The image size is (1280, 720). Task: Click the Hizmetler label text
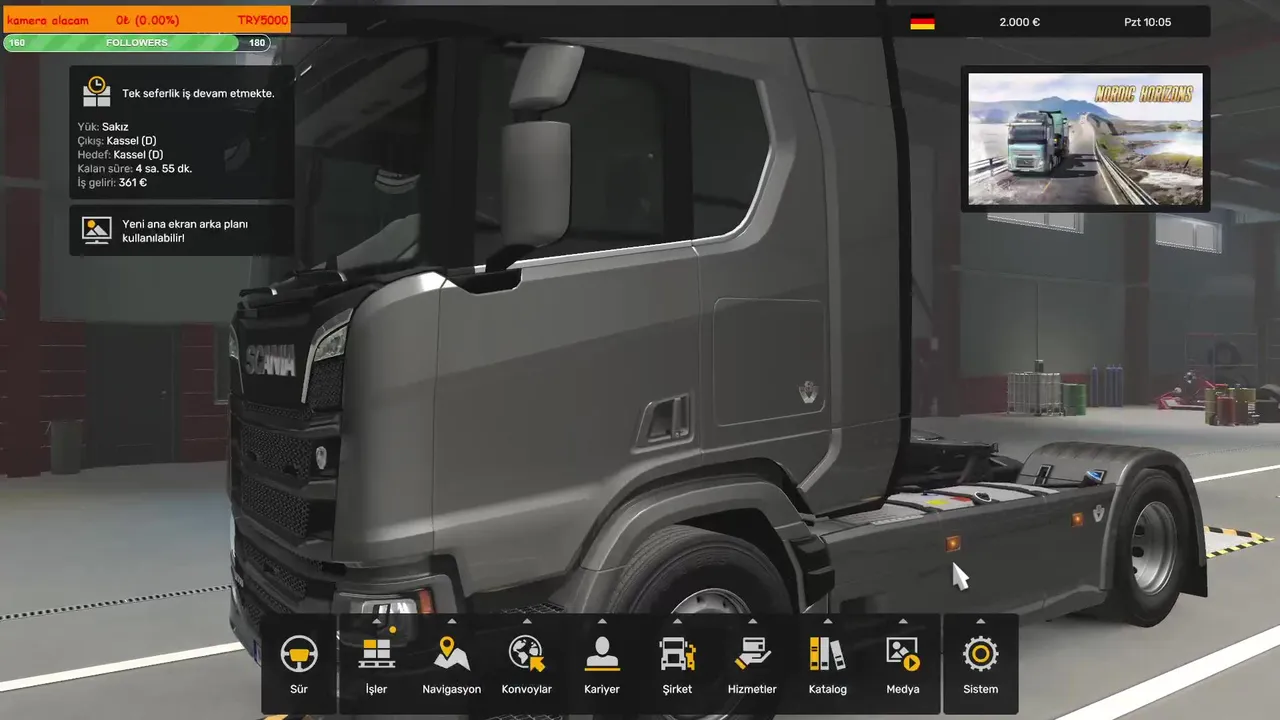click(752, 689)
